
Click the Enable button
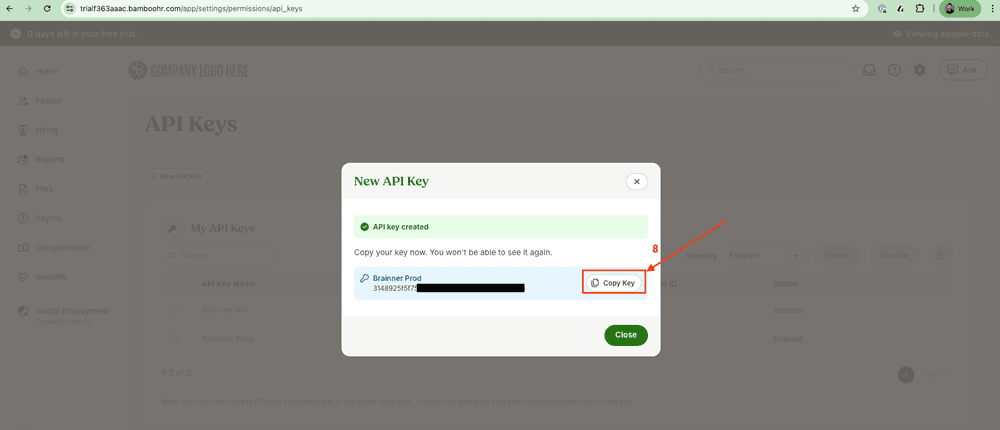coord(836,256)
